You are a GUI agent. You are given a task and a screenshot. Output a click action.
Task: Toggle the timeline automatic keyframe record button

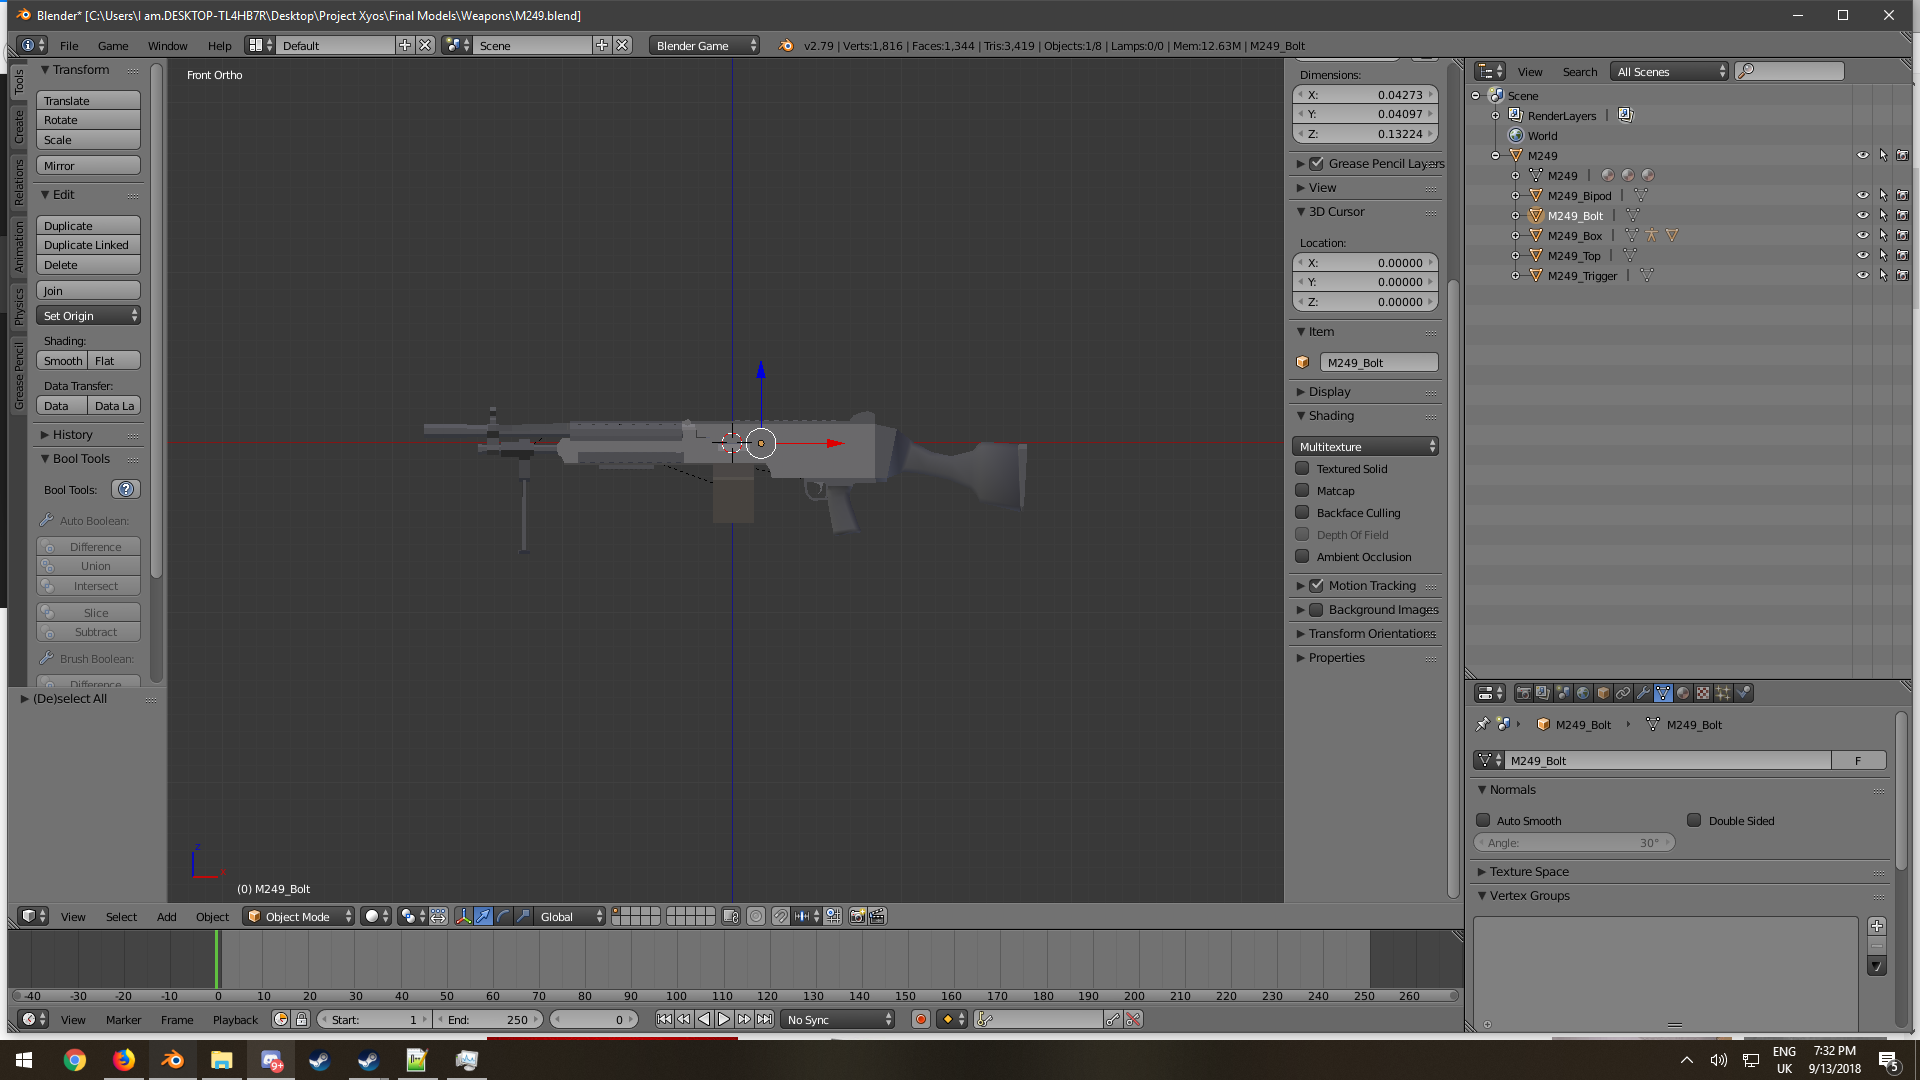921,1019
